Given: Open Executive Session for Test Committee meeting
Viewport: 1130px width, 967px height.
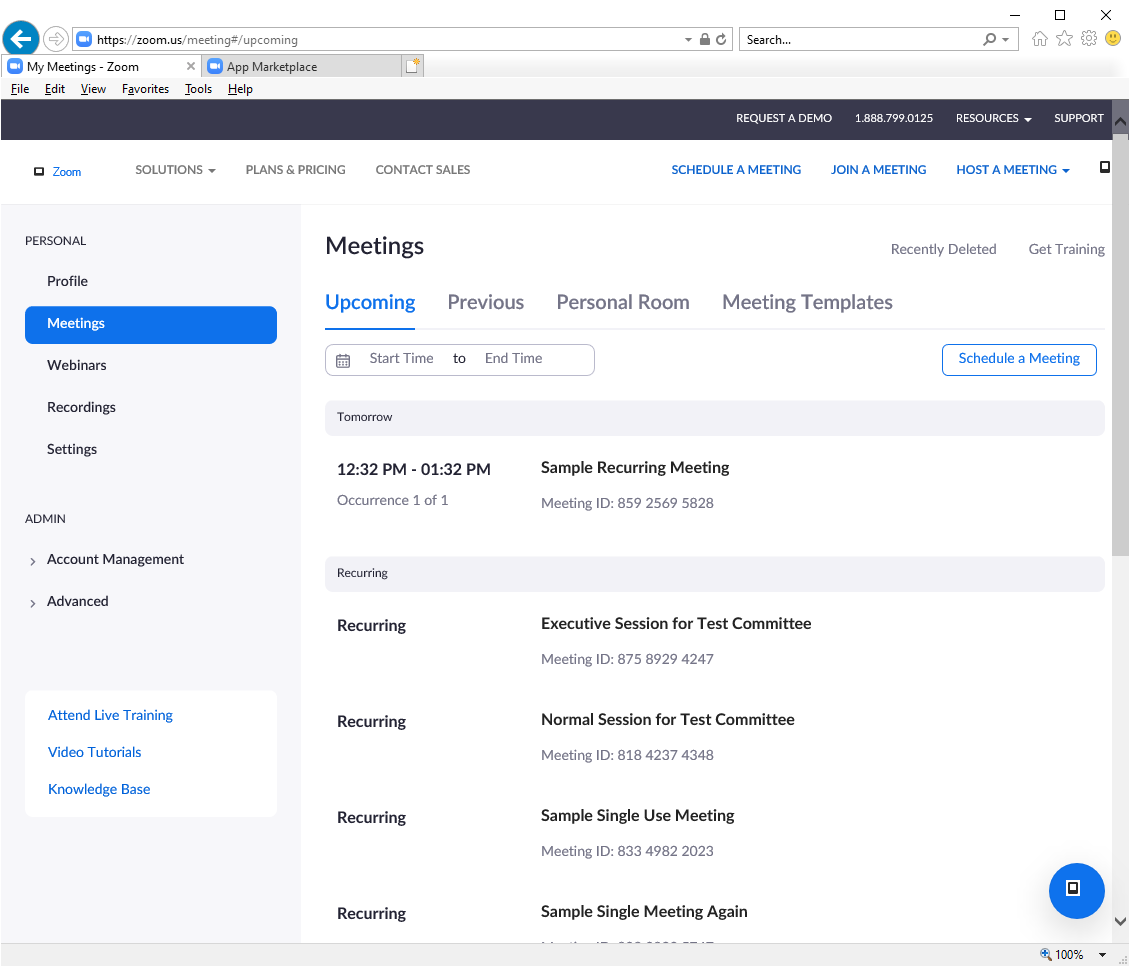Looking at the screenshot, I should click(x=676, y=624).
